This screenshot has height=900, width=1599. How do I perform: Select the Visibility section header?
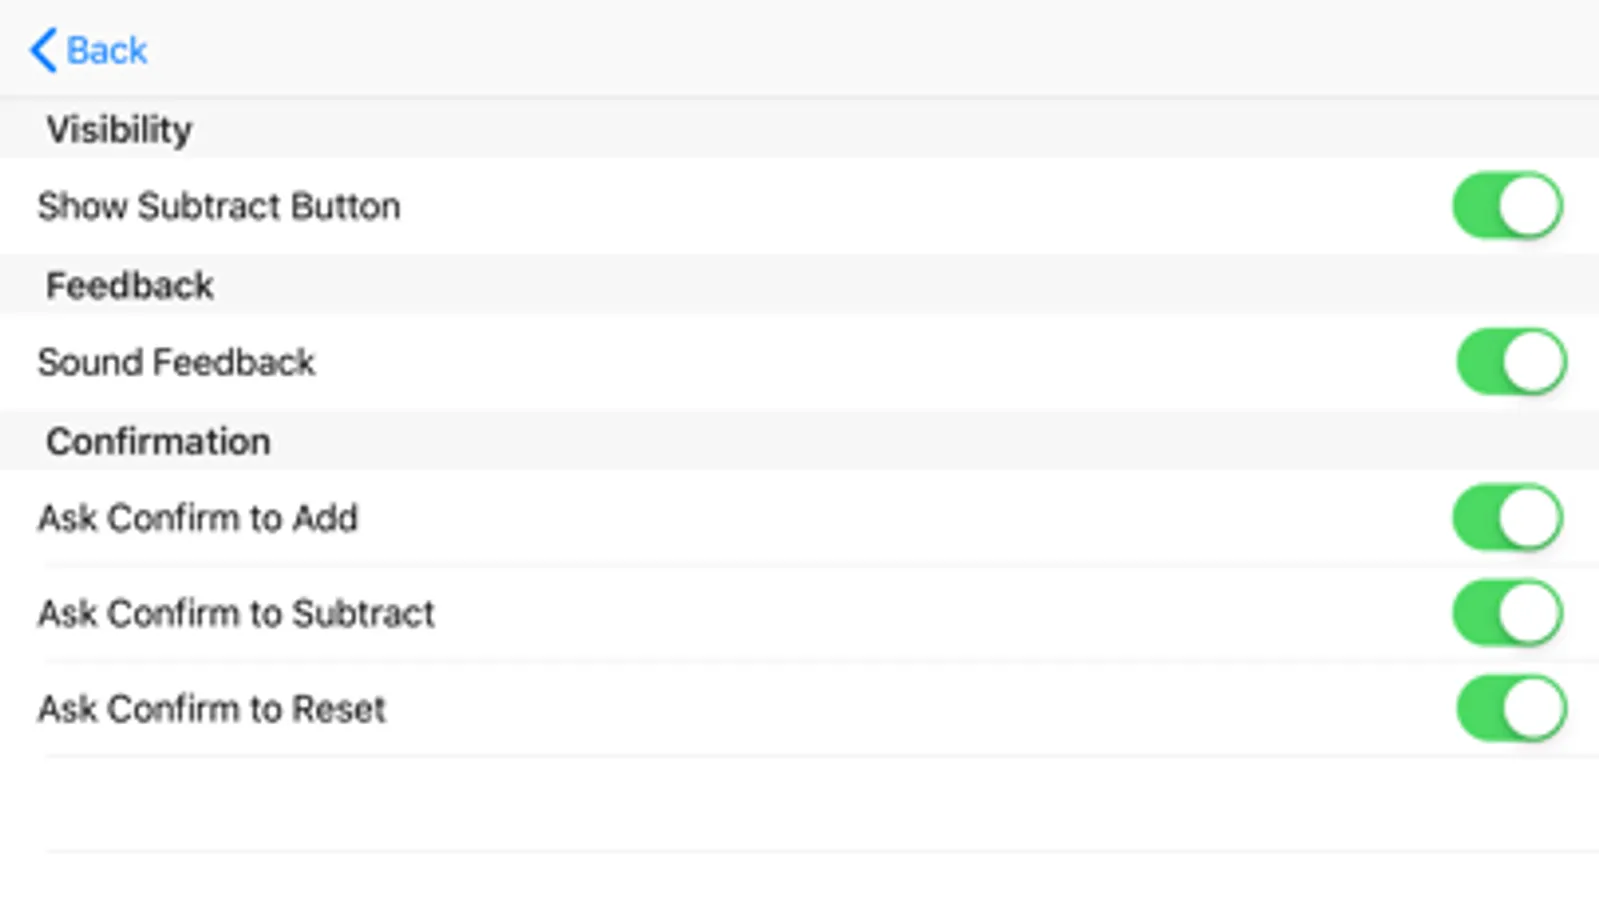(119, 129)
